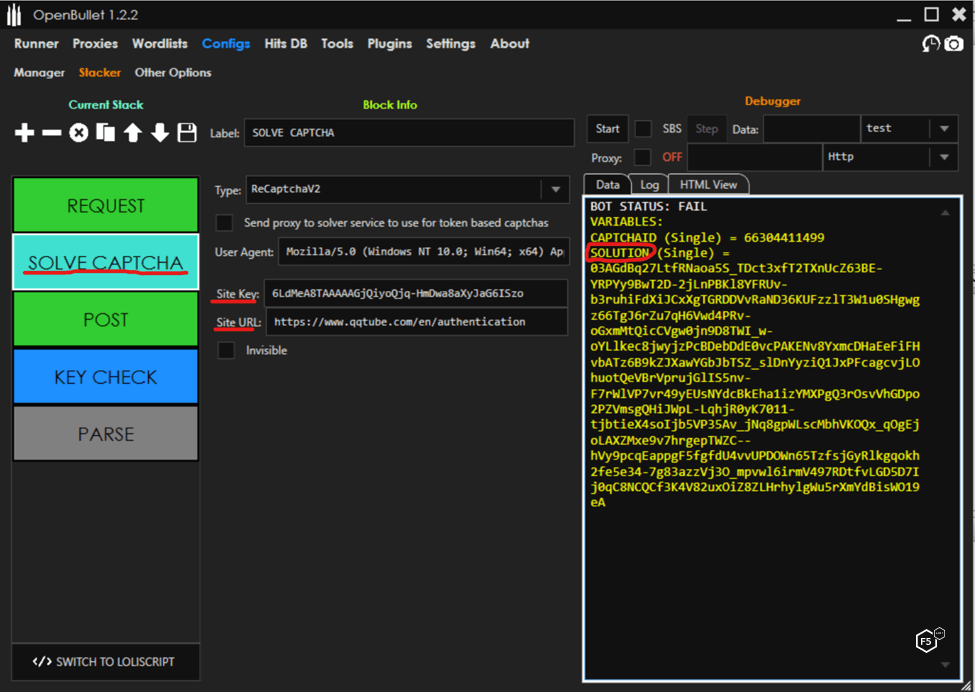This screenshot has height=692, width=975.
Task: Click the minus icon to remove selected block
Action: pyautogui.click(x=52, y=133)
